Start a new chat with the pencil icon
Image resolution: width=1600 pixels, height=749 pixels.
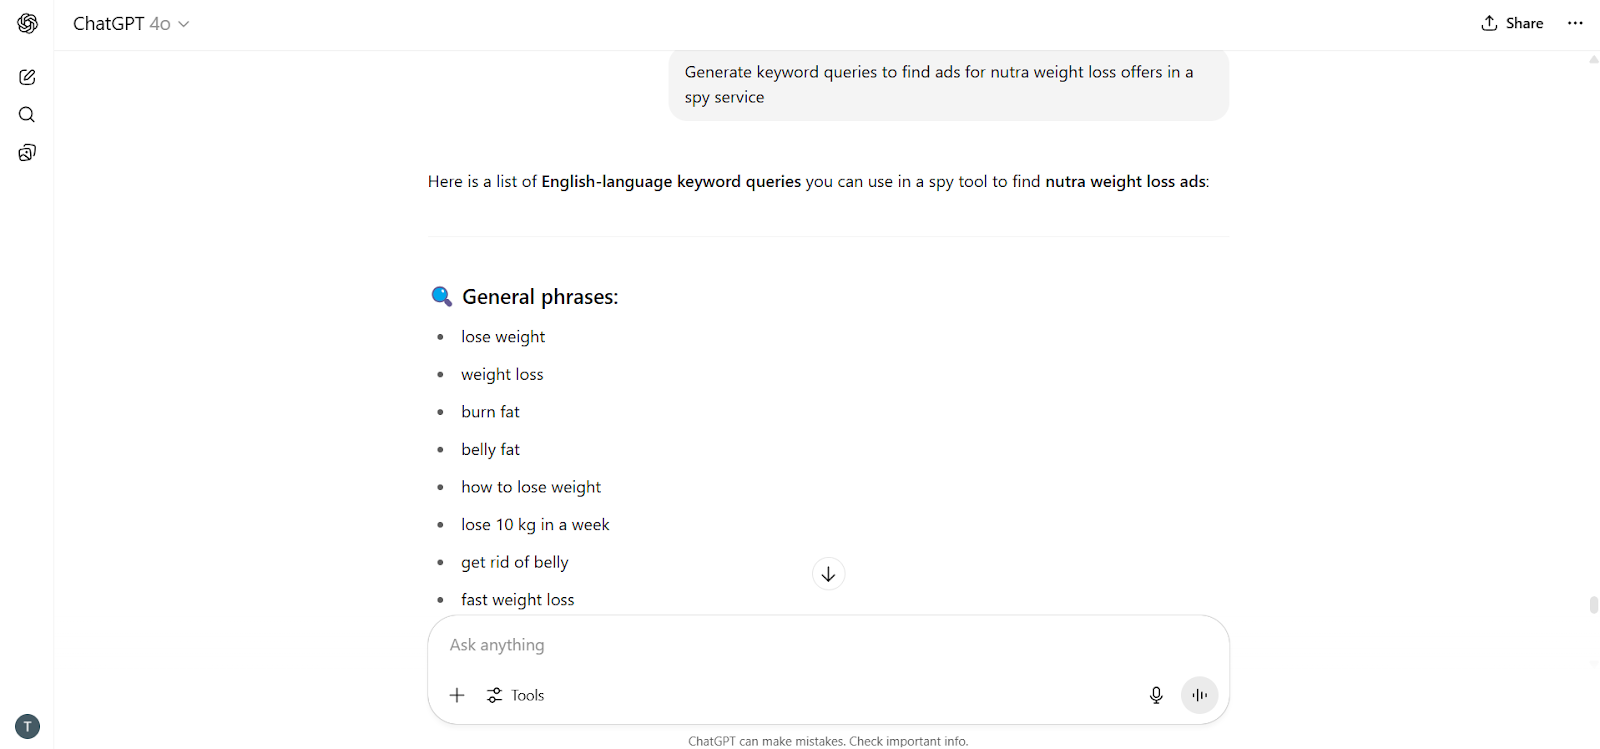coord(27,77)
